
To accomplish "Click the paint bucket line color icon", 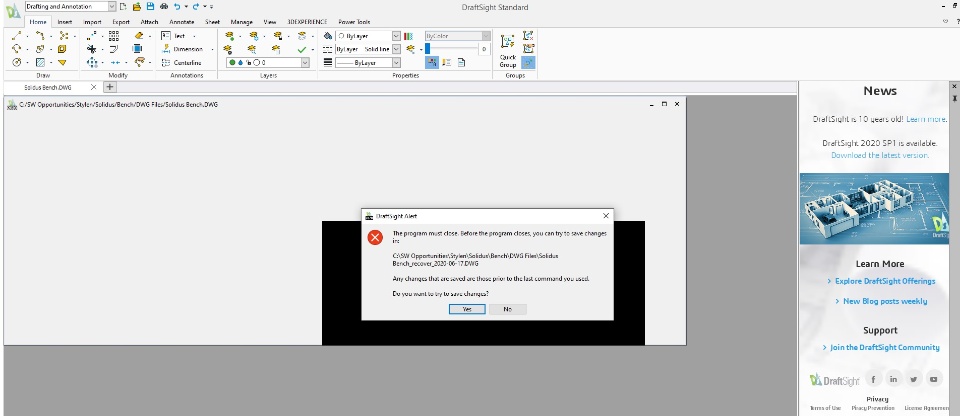I will pos(328,36).
